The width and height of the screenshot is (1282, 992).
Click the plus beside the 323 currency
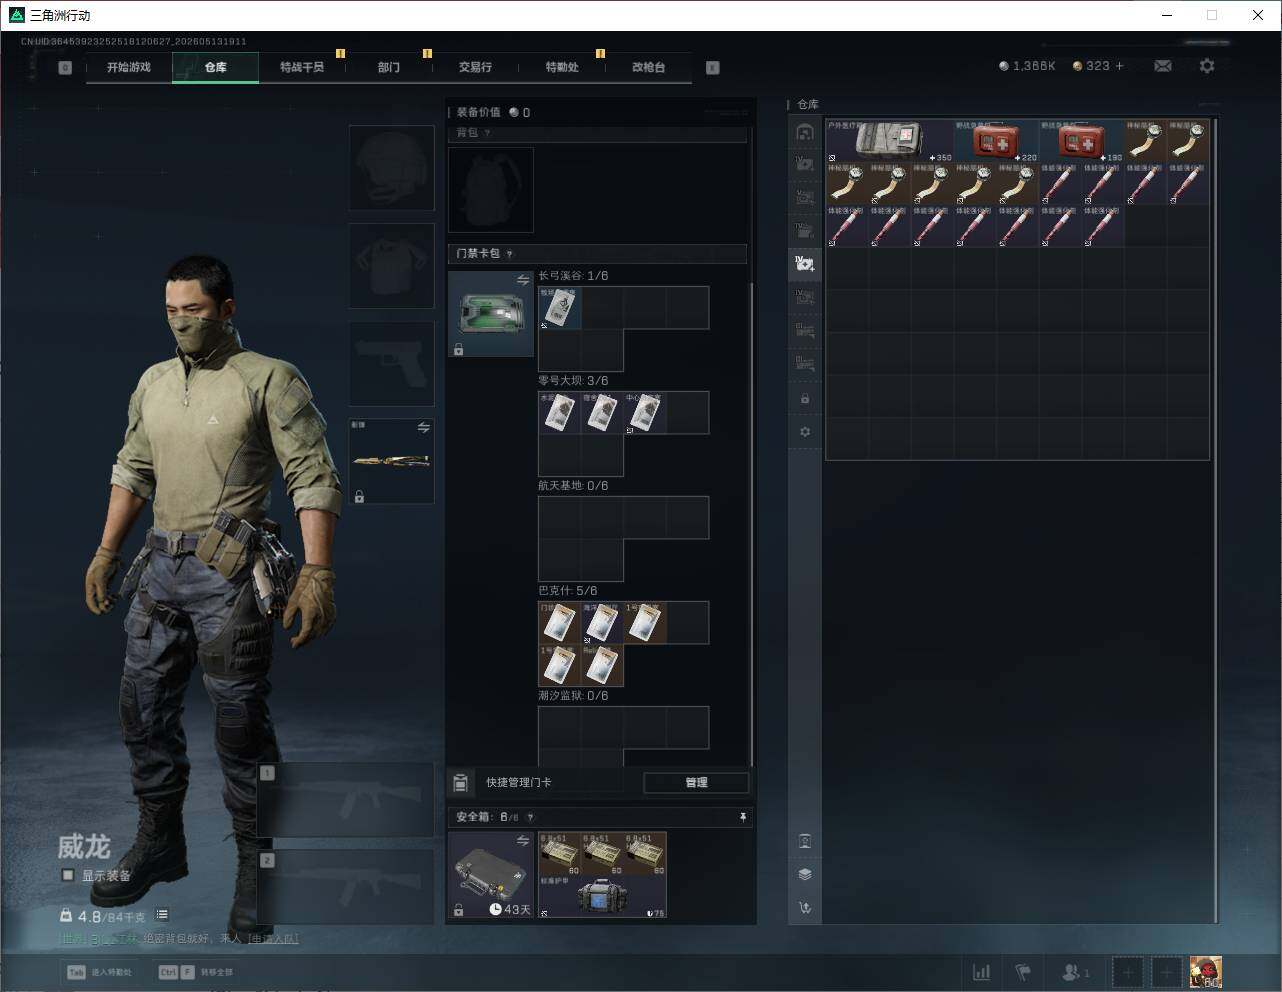[x=1120, y=66]
